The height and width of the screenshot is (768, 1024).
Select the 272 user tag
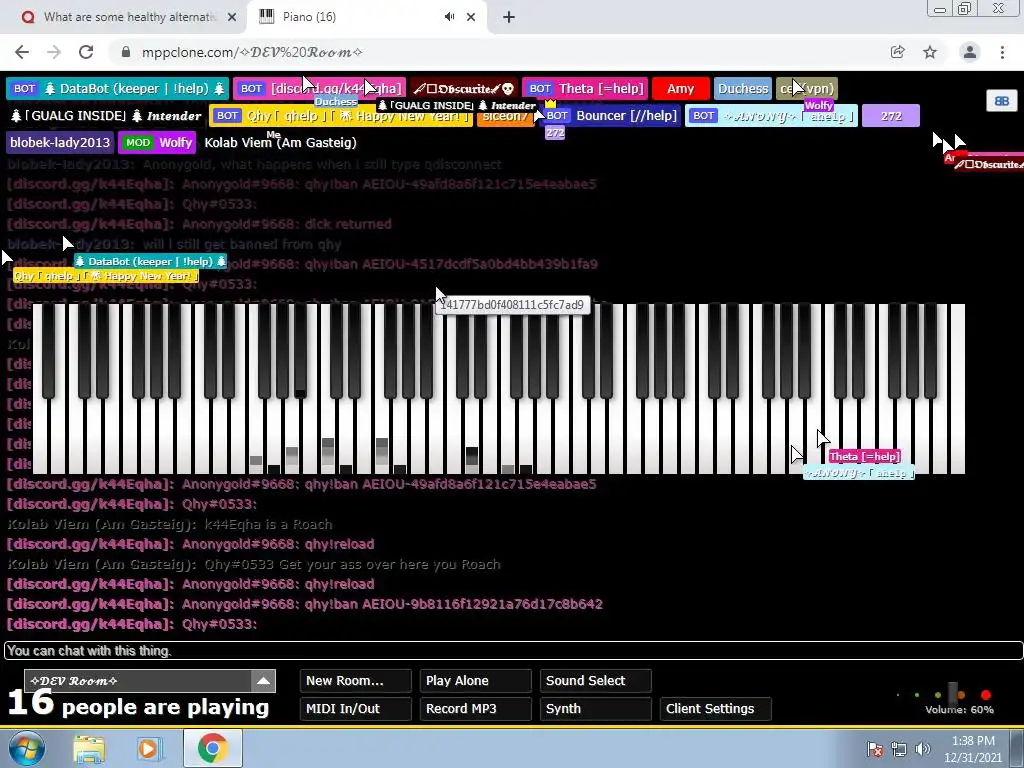891,116
